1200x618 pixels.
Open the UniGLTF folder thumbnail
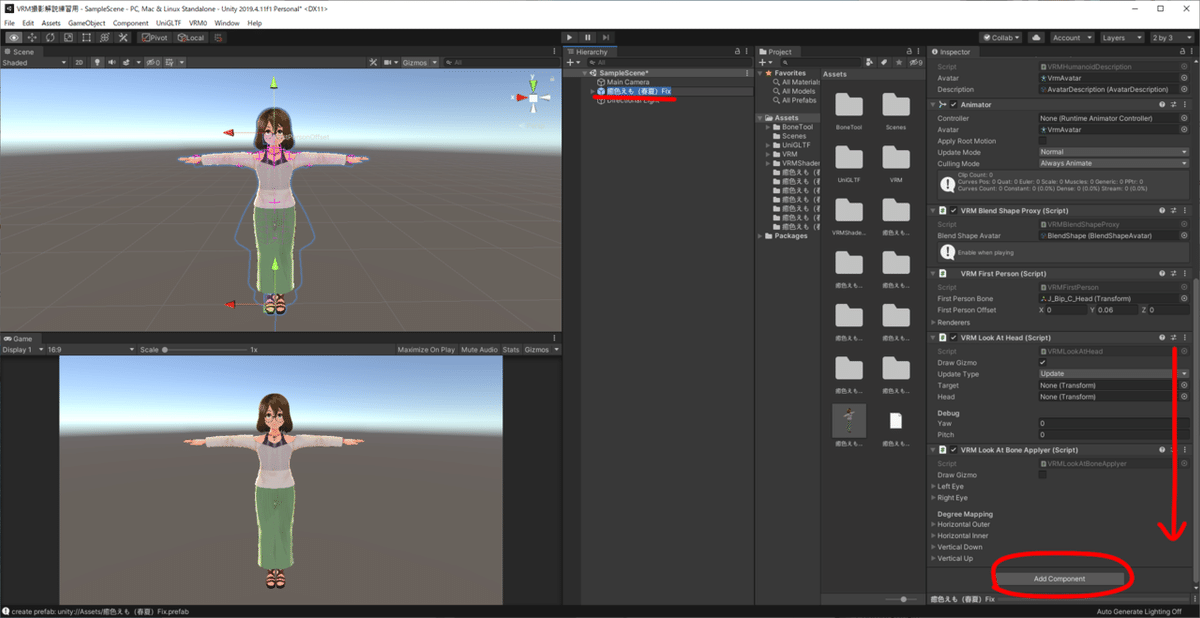[x=848, y=161]
